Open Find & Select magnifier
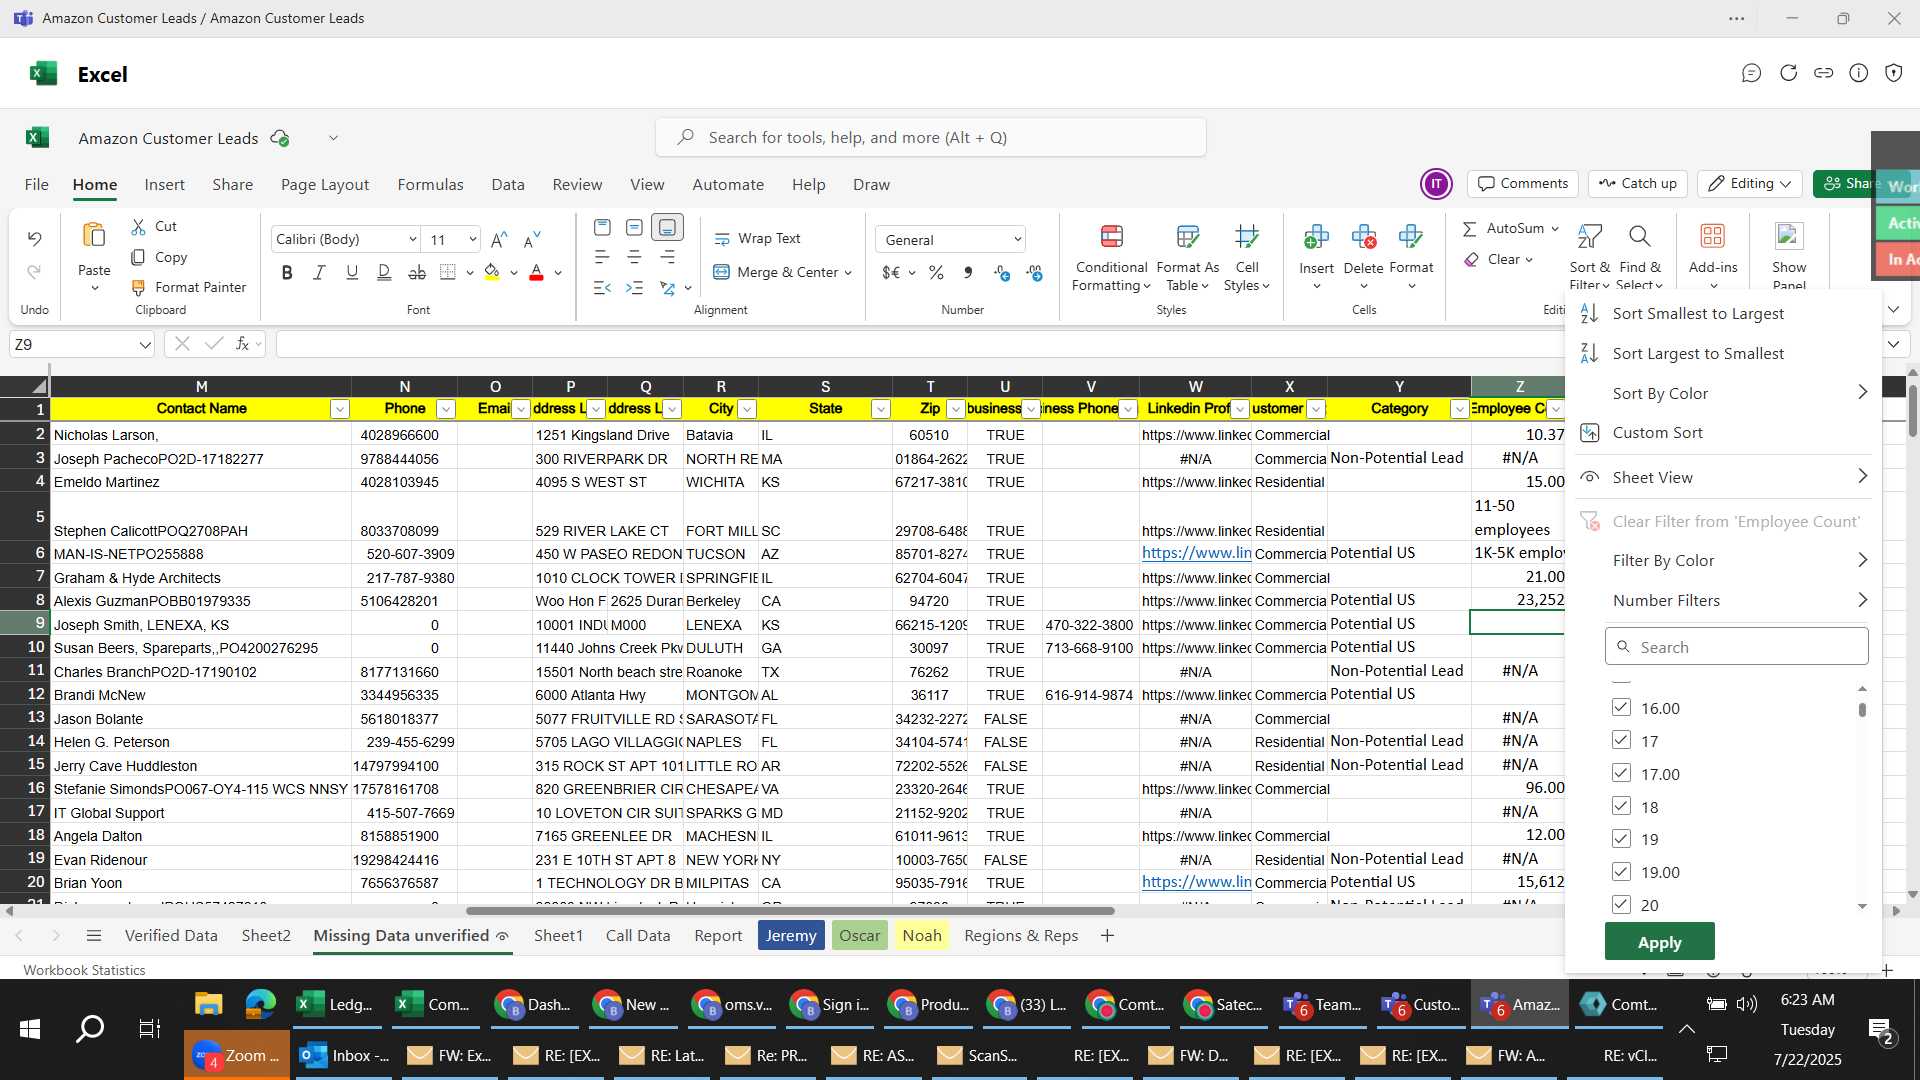The height and width of the screenshot is (1080, 1920). (1639, 237)
